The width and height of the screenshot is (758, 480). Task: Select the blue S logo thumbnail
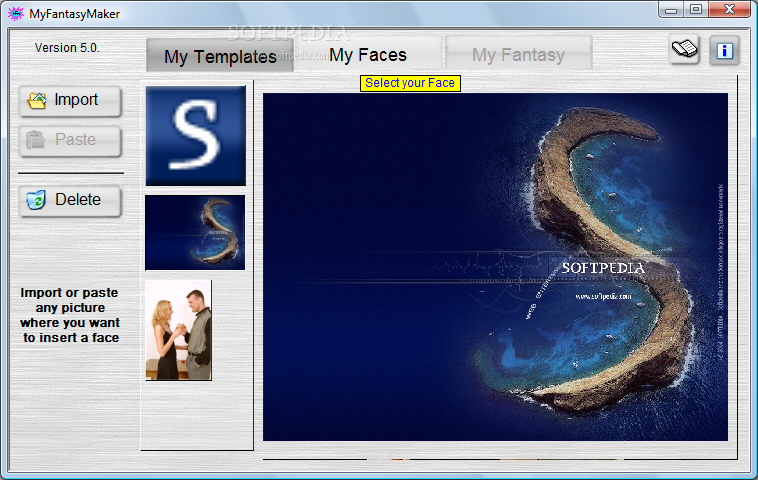point(195,136)
